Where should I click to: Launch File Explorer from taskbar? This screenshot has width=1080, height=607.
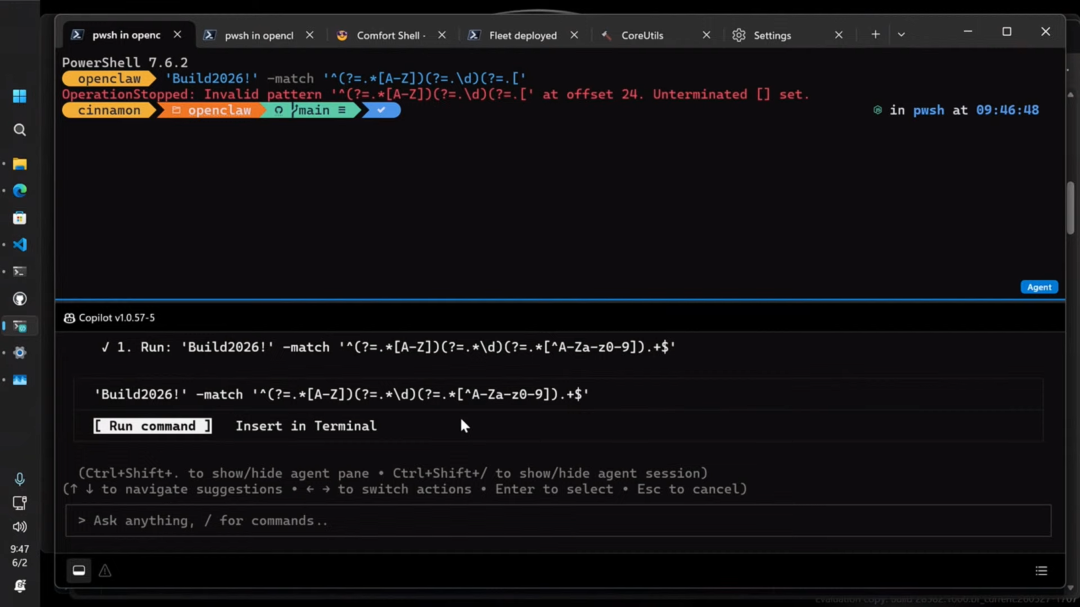[19, 164]
